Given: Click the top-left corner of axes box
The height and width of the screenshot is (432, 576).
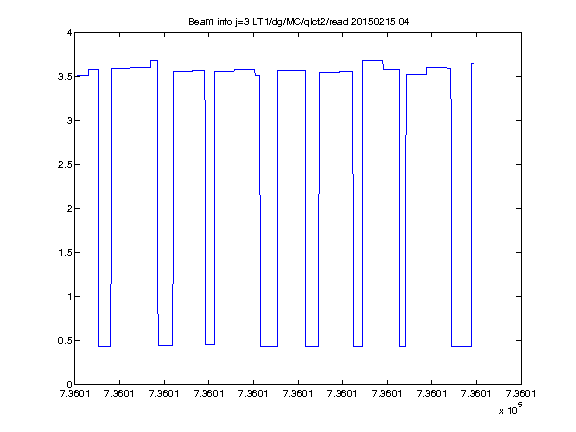Looking at the screenshot, I should [75, 32].
